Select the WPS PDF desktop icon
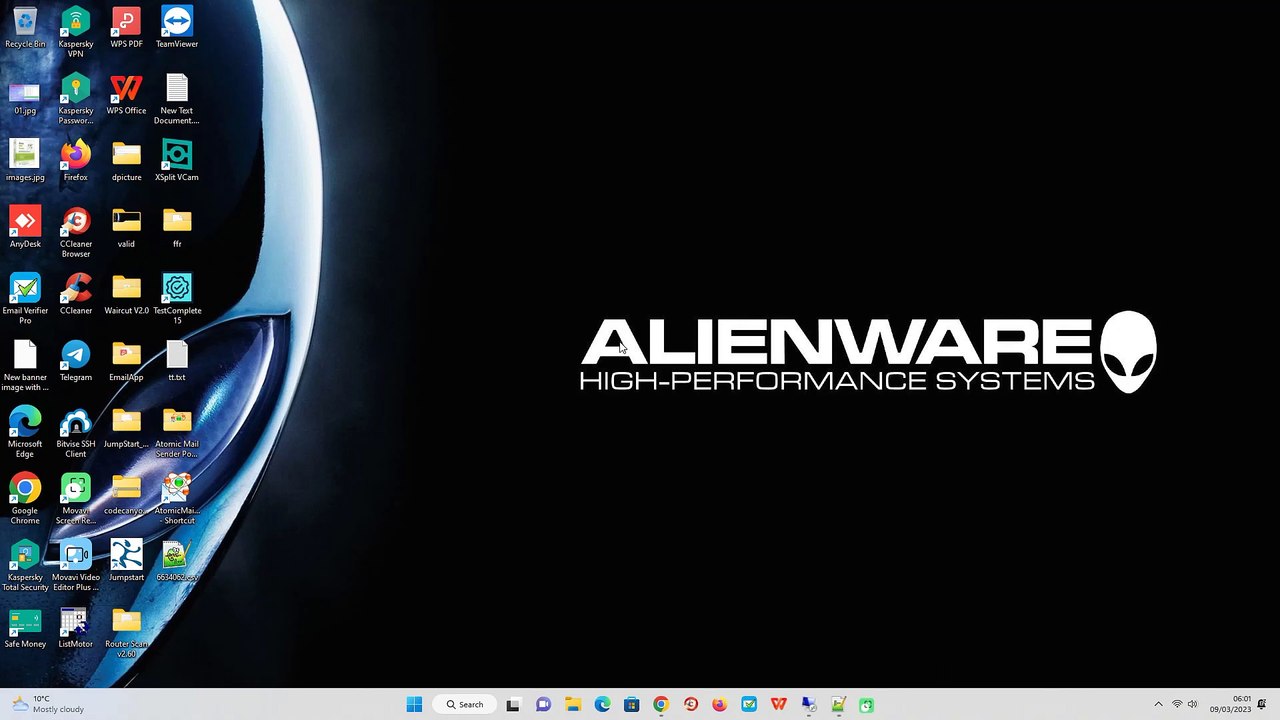This screenshot has width=1280, height=720. pyautogui.click(x=126, y=27)
